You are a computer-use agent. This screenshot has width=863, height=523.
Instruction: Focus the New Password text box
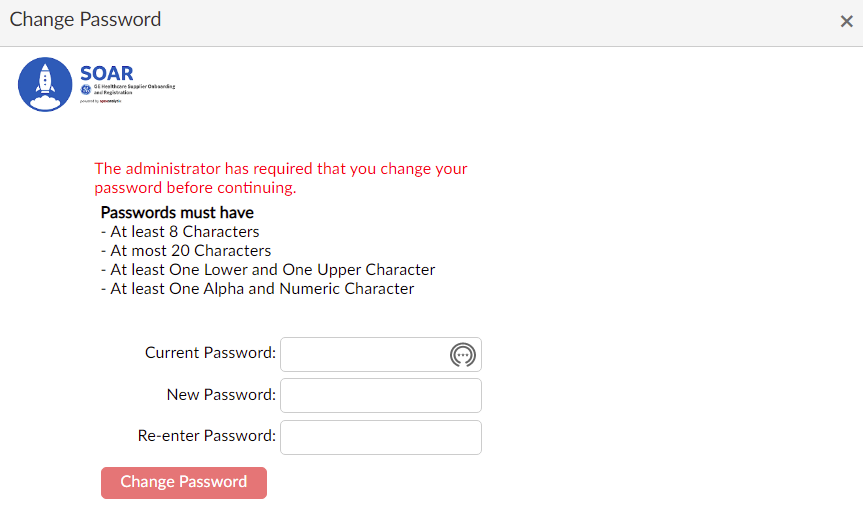coord(381,395)
